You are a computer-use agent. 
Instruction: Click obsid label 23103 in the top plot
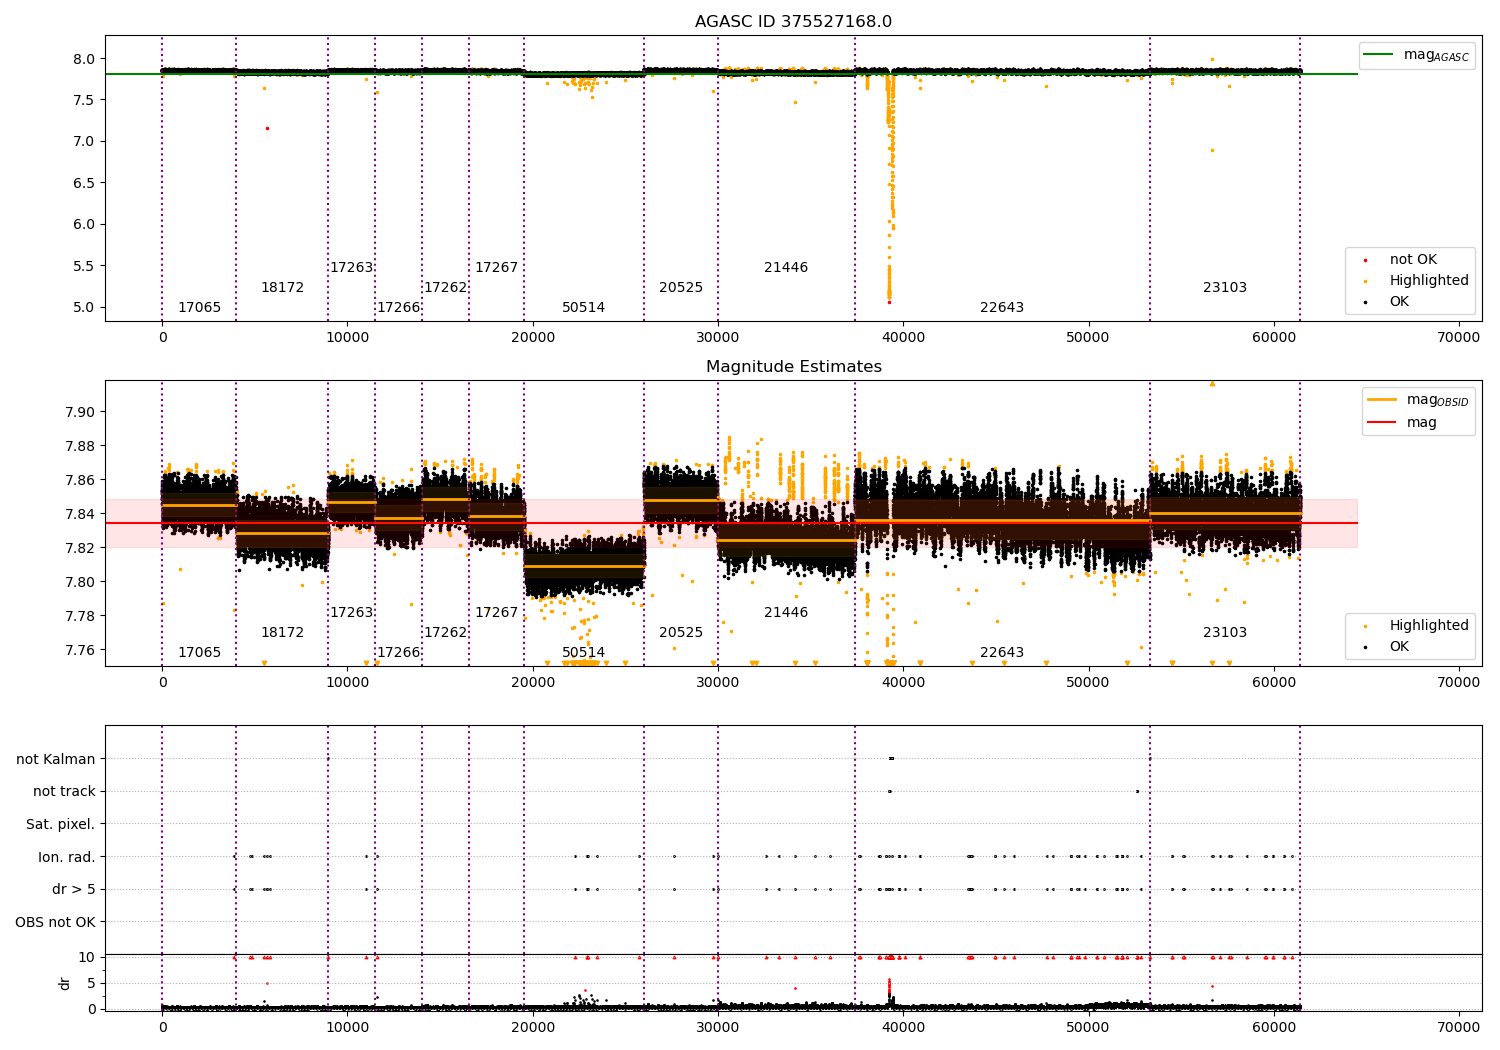[x=1225, y=288]
